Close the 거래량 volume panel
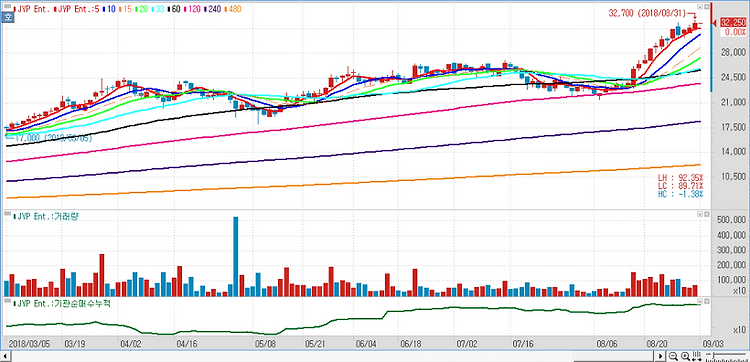This screenshot has width=750, height=362. coord(706,214)
